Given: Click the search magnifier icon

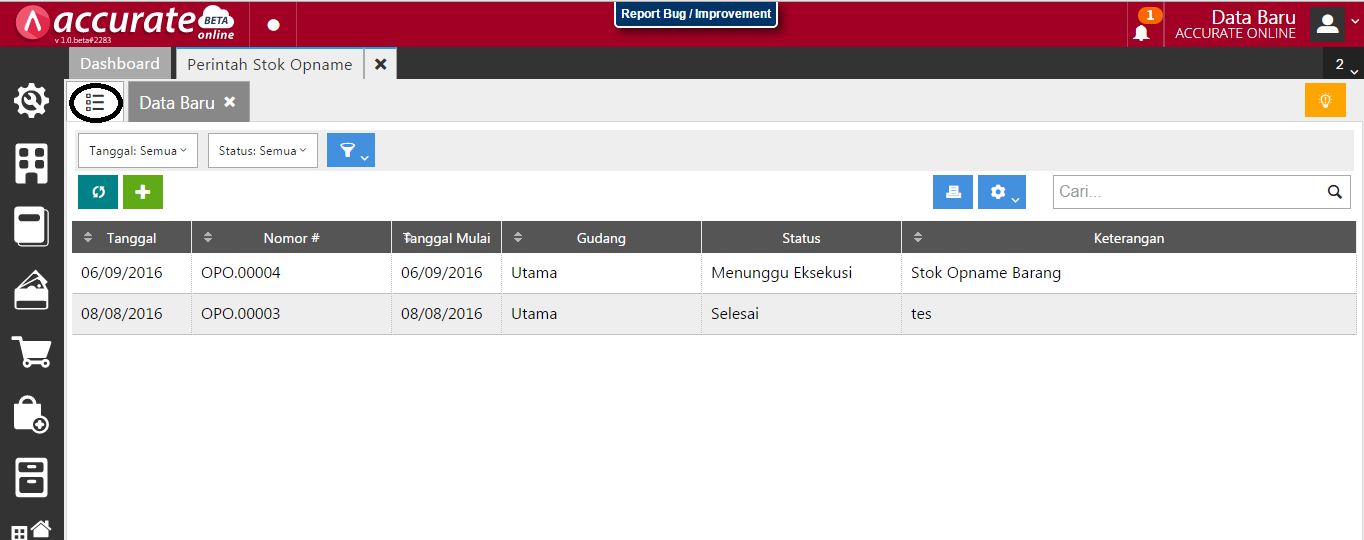Looking at the screenshot, I should pos(1333,192).
